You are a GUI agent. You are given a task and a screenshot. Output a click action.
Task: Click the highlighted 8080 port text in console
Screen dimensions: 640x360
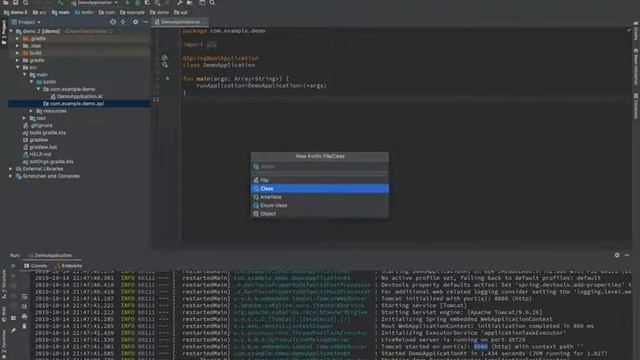pos(480,347)
